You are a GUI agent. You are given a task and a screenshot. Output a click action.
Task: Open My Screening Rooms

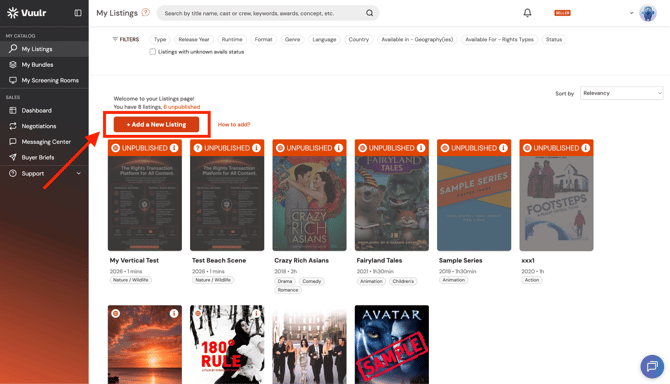point(44,80)
